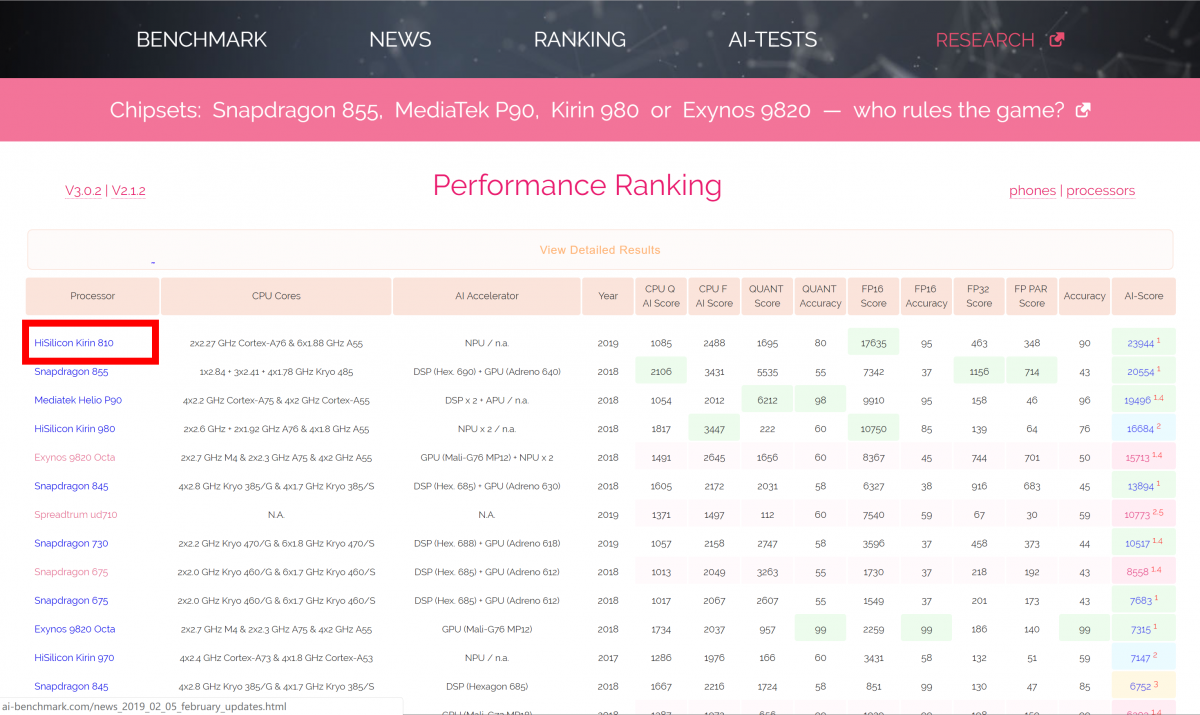Click the Year column header
The height and width of the screenshot is (715, 1200).
608,296
